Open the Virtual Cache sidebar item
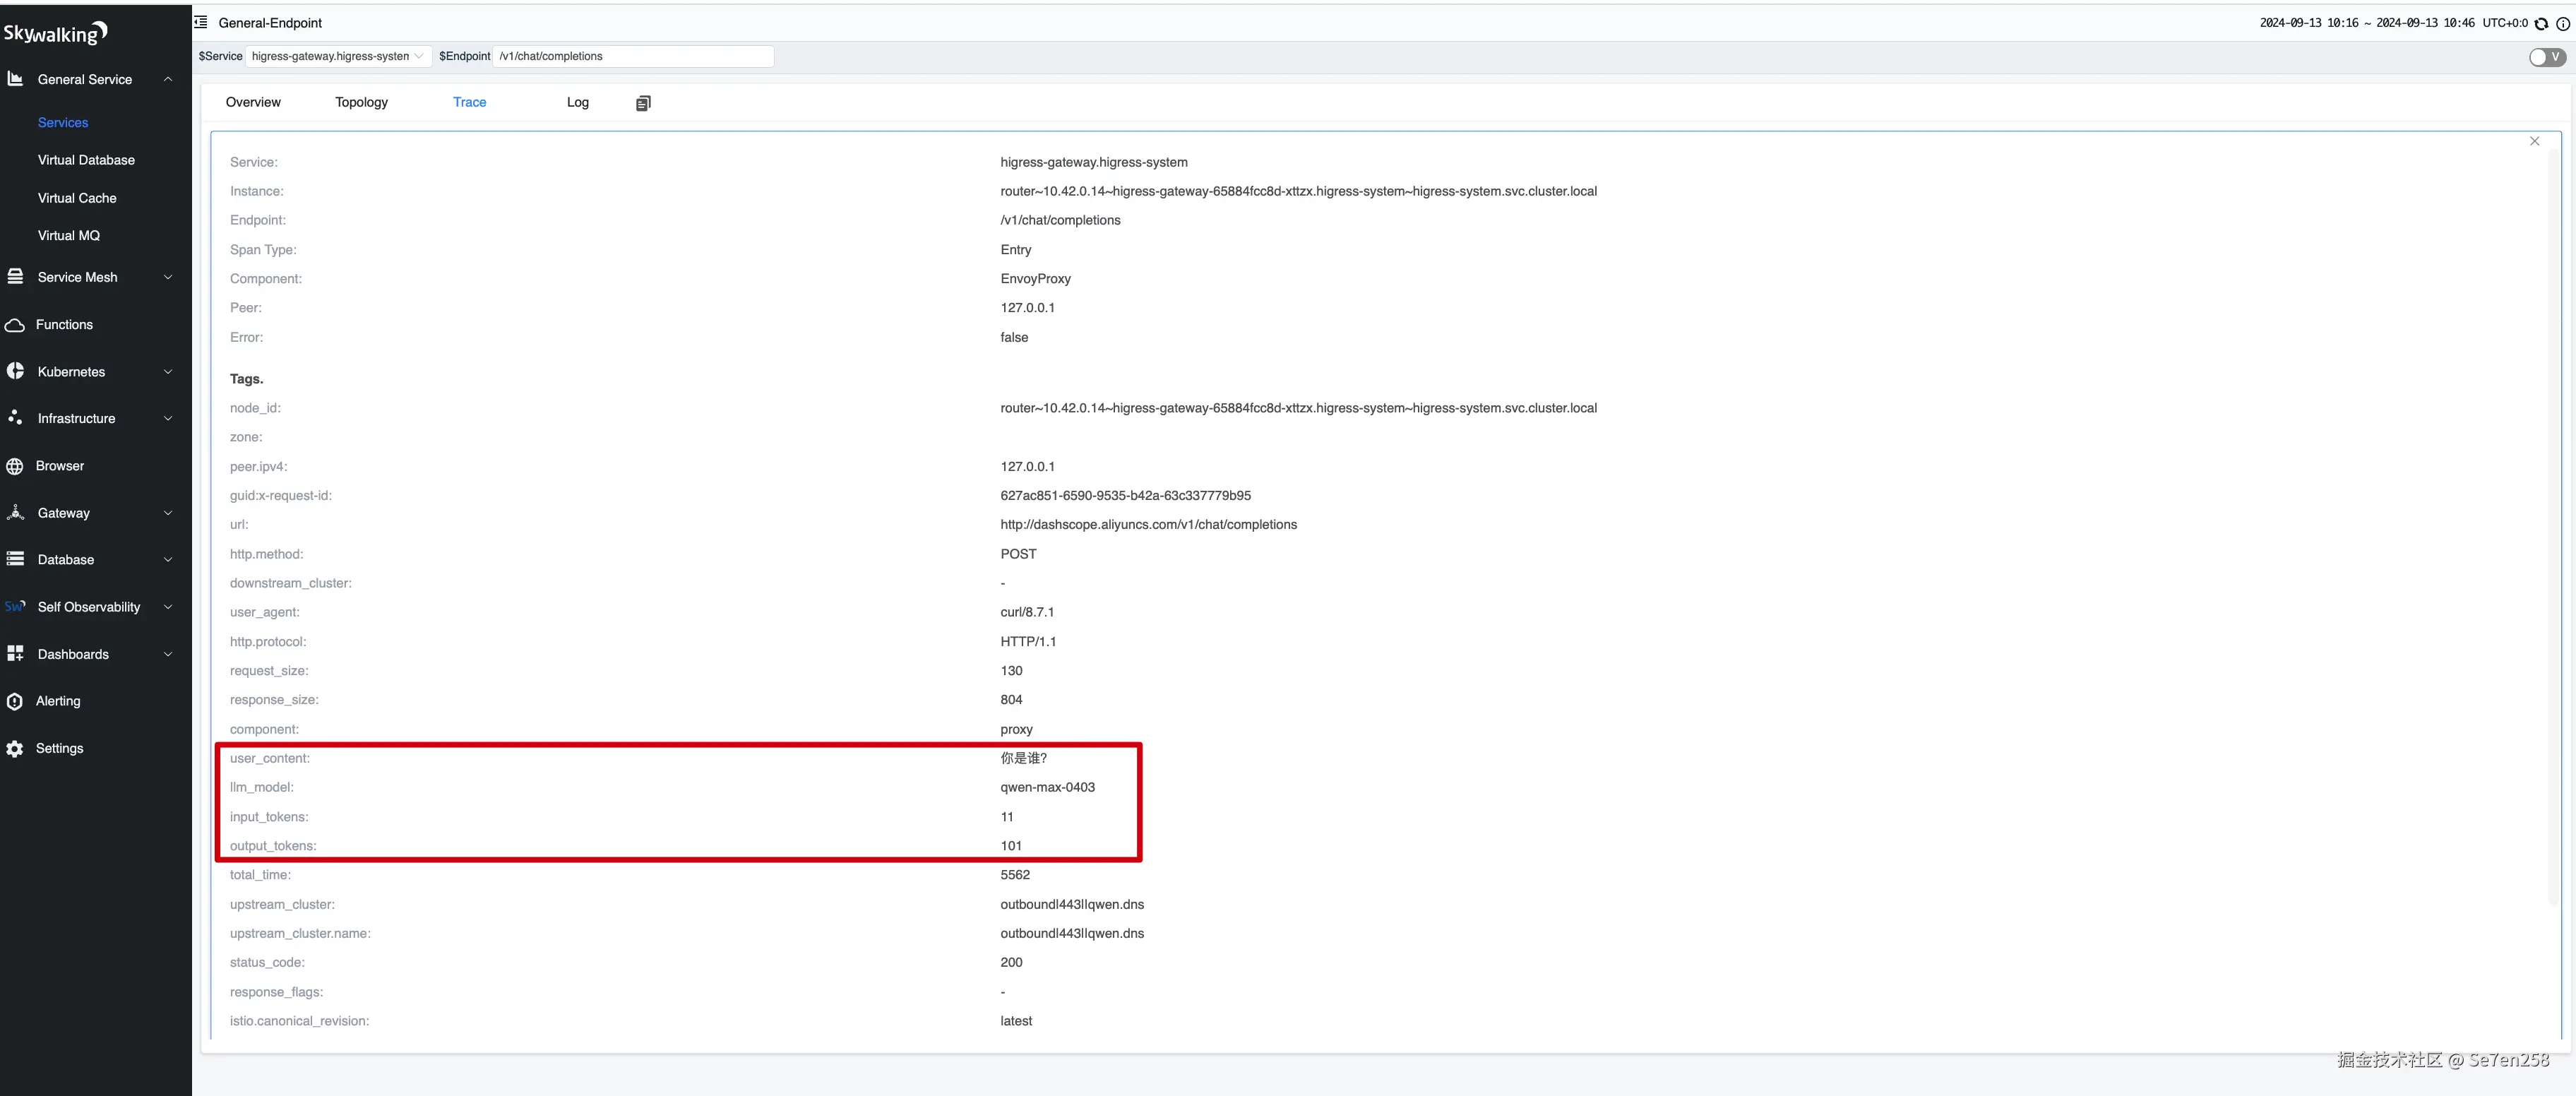The width and height of the screenshot is (2576, 1096). coord(77,198)
